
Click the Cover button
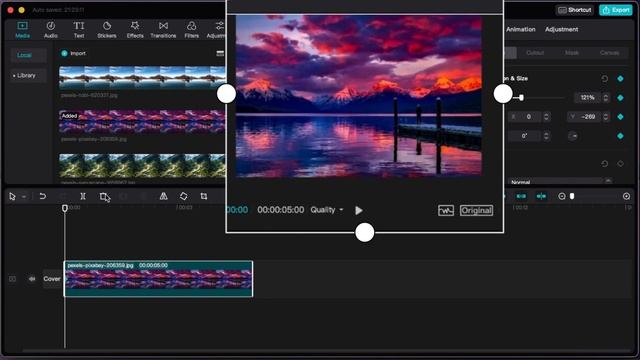tap(52, 279)
